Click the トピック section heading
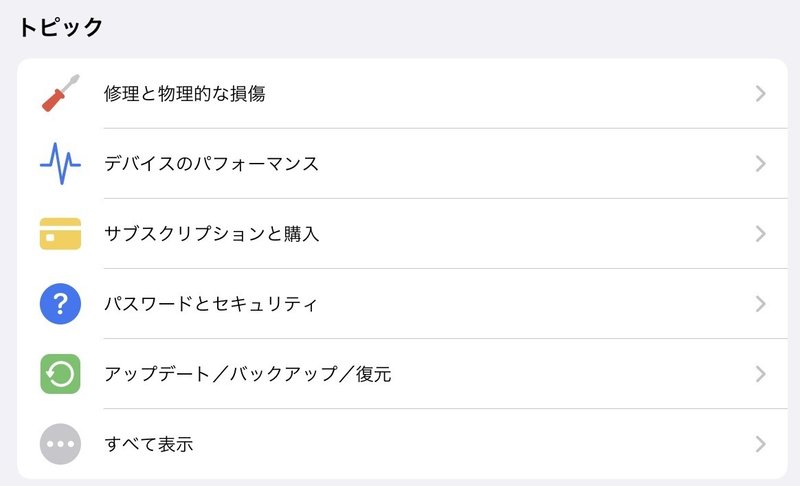Viewport: 800px width, 486px height. tap(61, 27)
